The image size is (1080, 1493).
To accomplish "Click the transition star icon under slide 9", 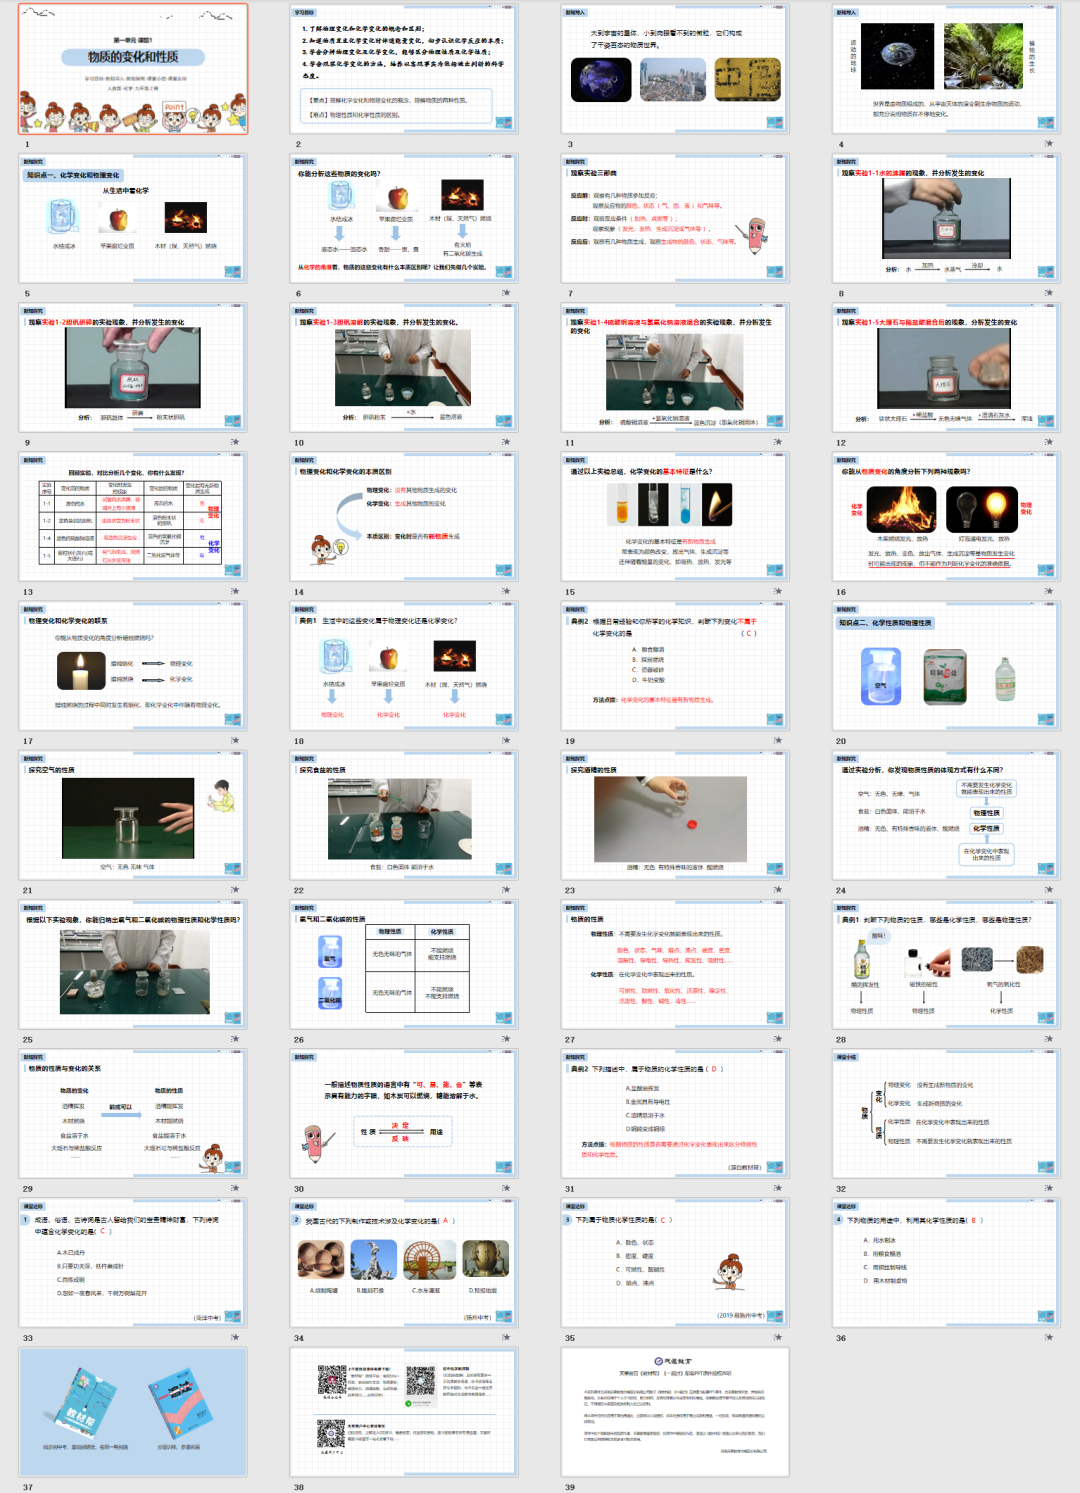I will tap(235, 442).
